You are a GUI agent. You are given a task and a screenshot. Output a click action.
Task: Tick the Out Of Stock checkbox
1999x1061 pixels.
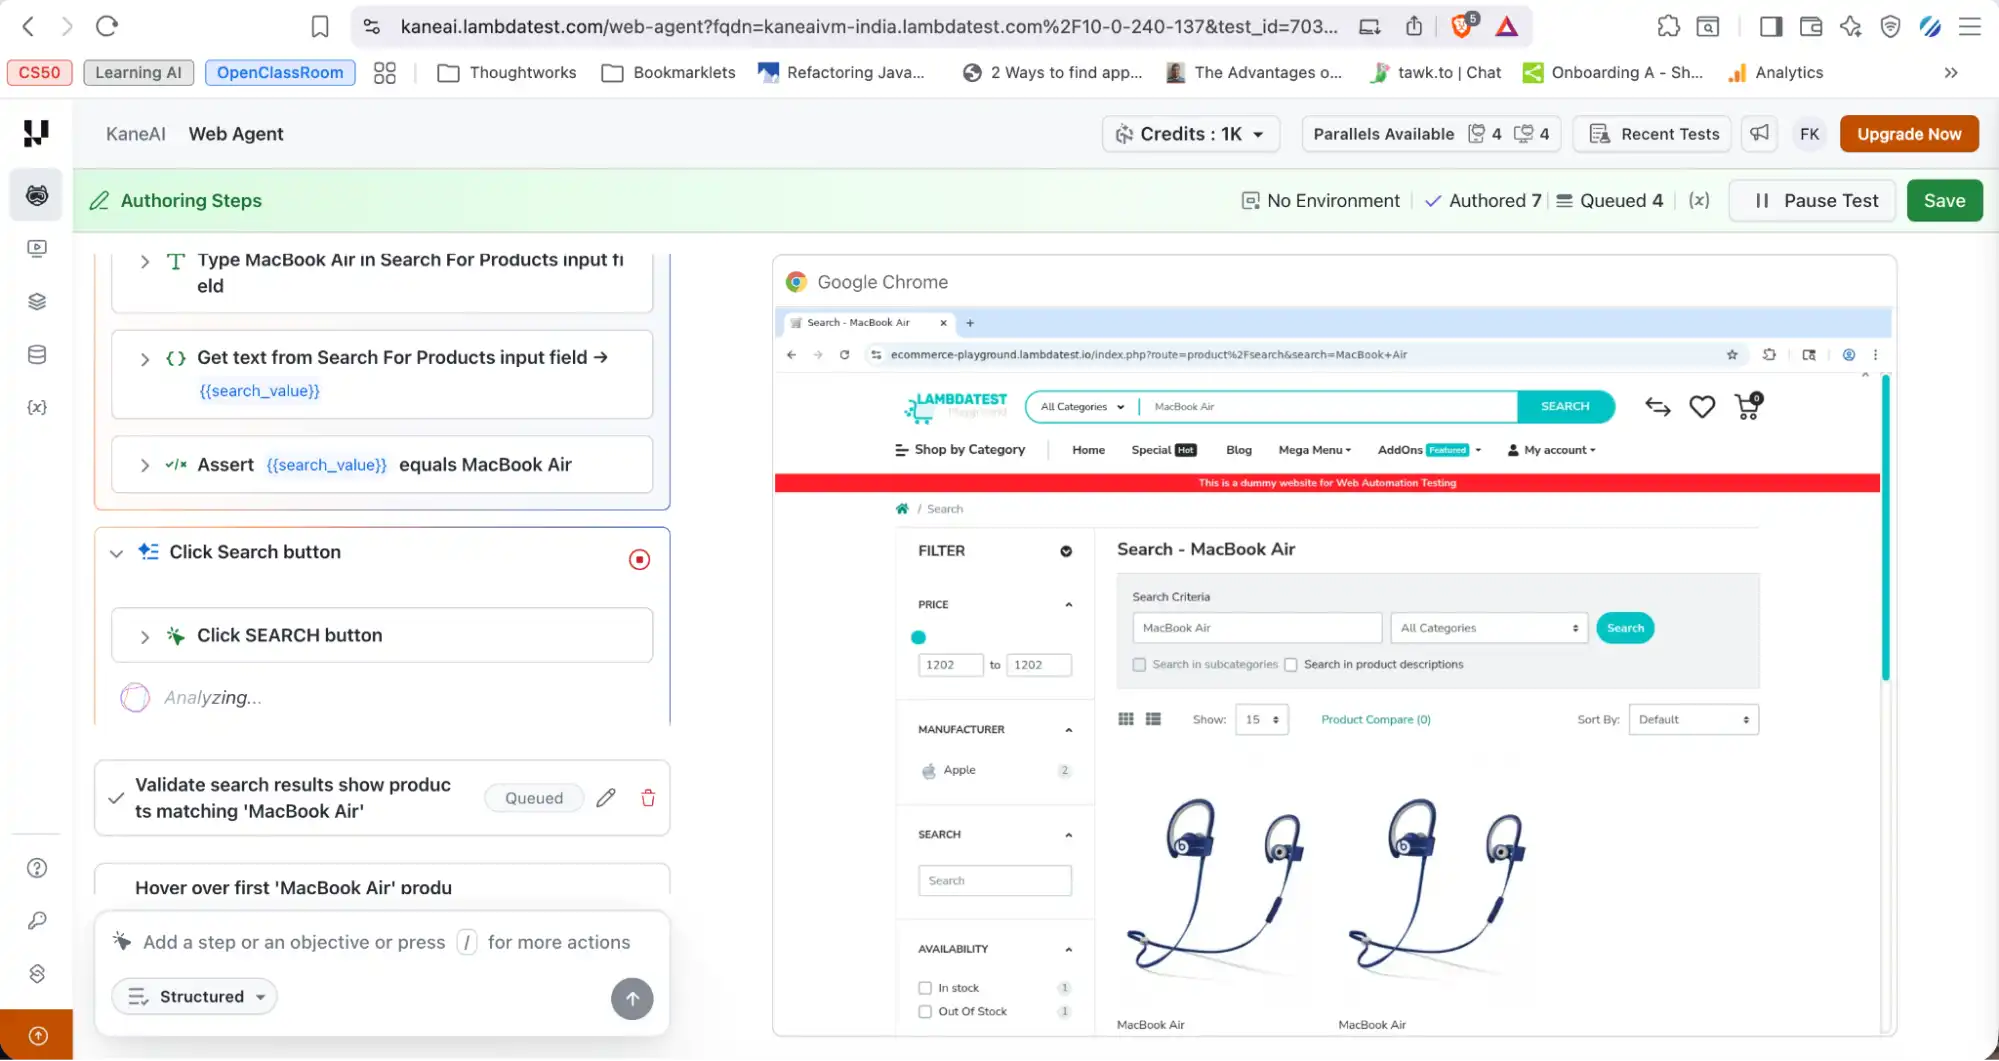coord(925,1011)
